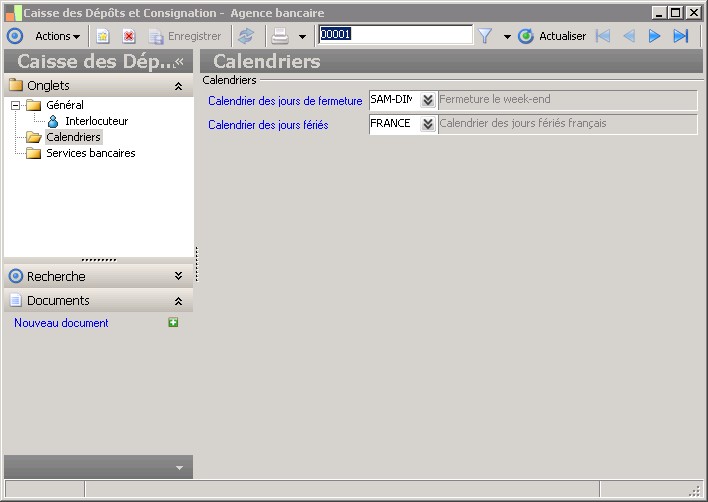Click the application icon in title bar
708x502 pixels.
pyautogui.click(x=13, y=13)
